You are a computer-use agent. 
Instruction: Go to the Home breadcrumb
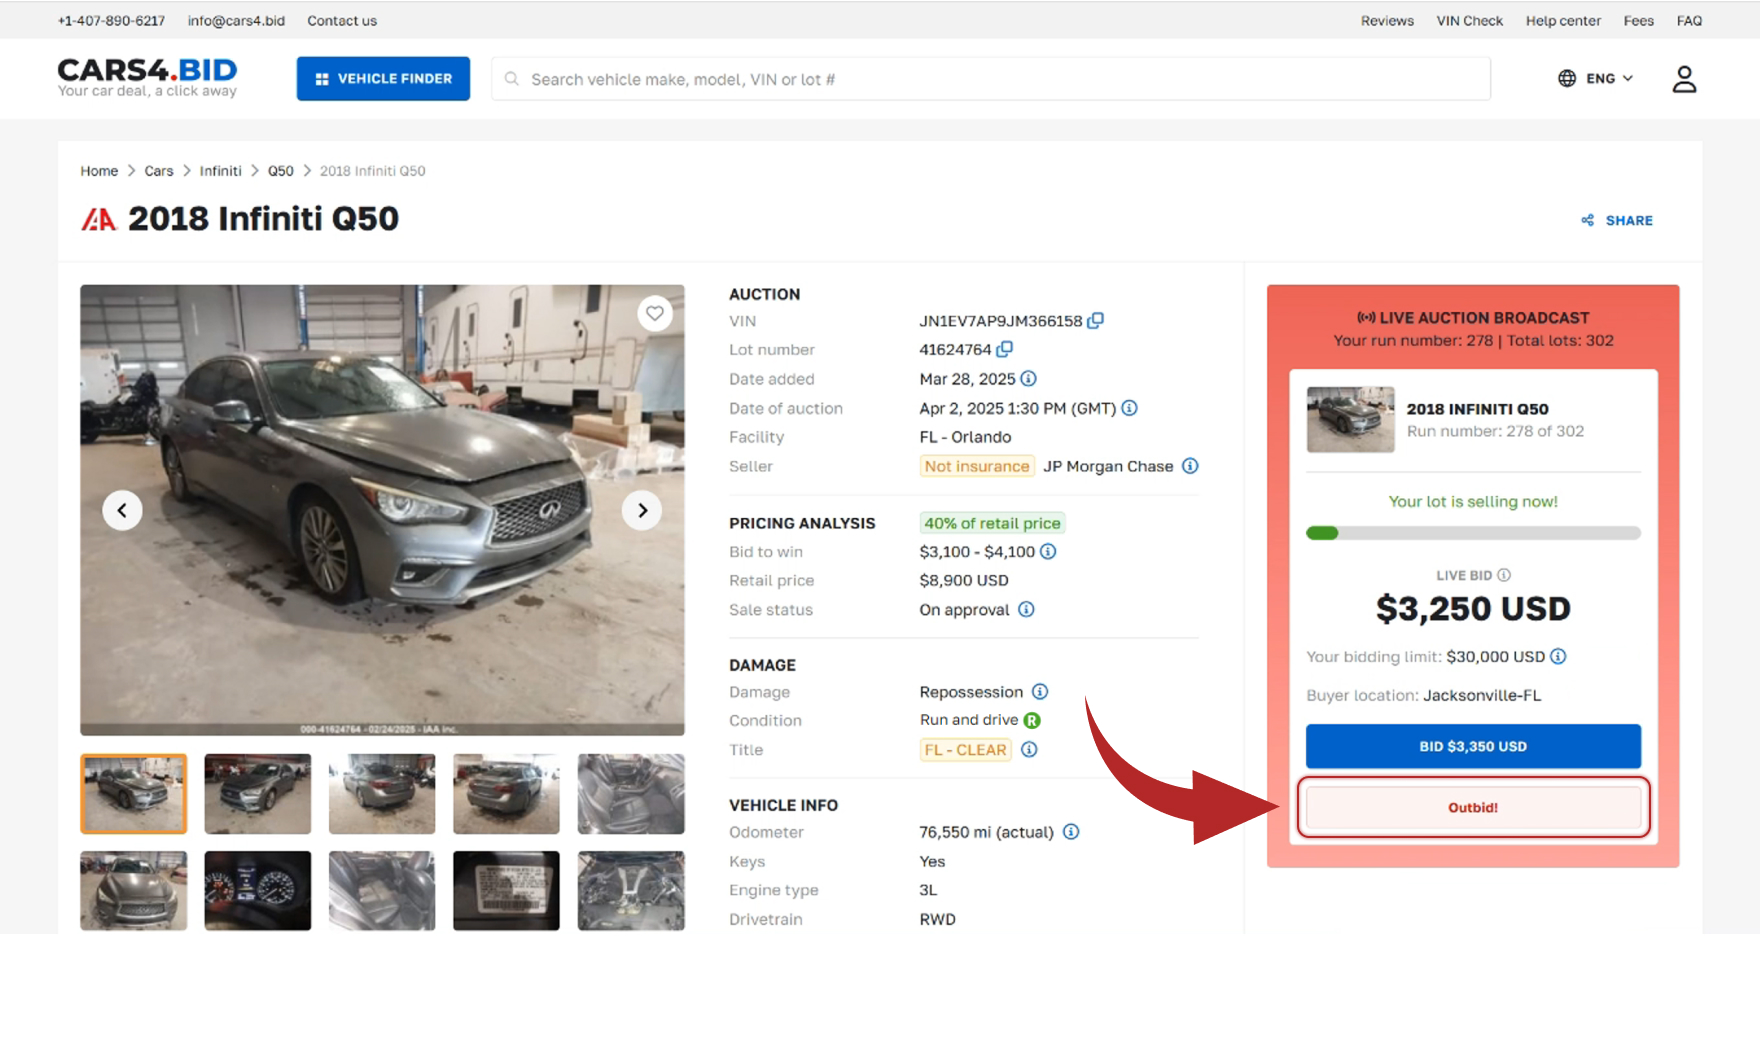(x=99, y=171)
